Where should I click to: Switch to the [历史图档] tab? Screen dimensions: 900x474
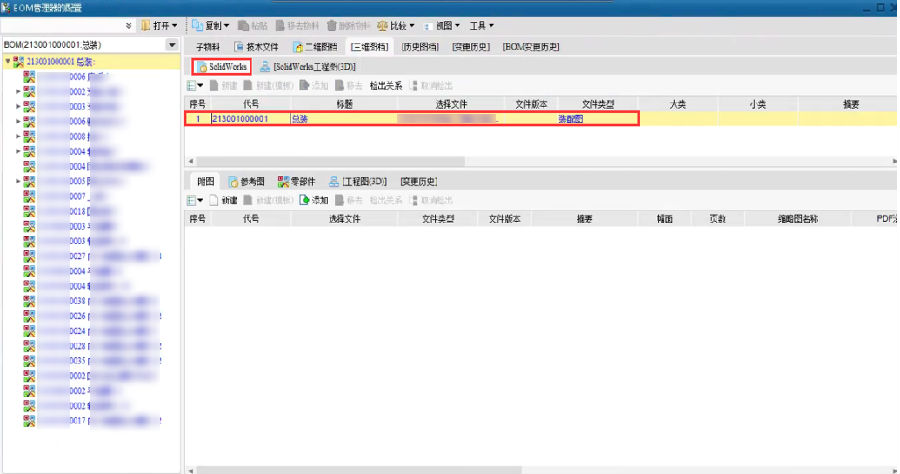pyautogui.click(x=420, y=47)
